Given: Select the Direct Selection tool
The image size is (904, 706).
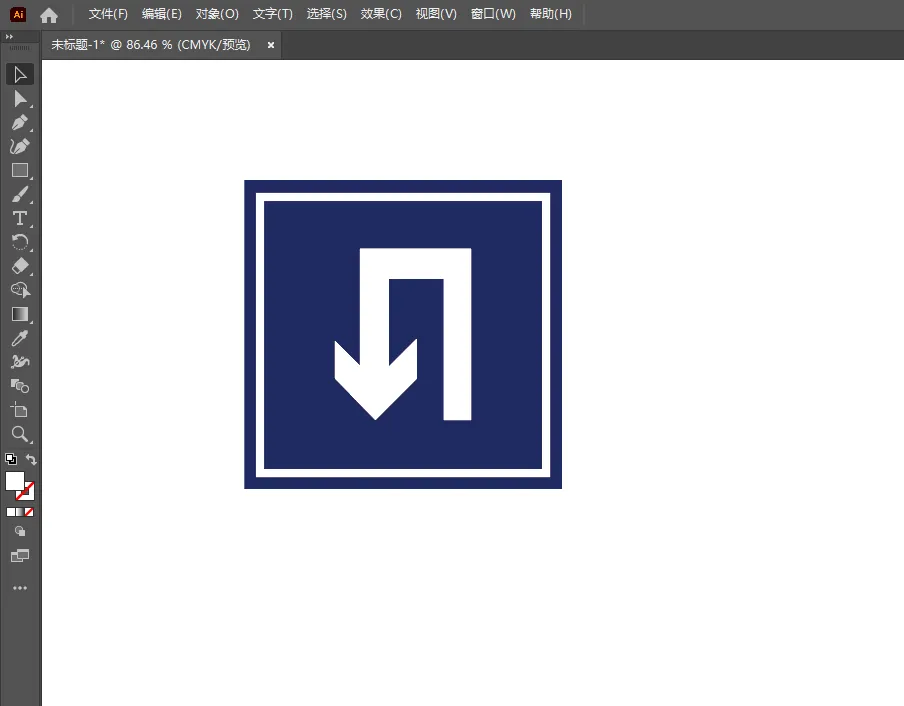Looking at the screenshot, I should 20,99.
